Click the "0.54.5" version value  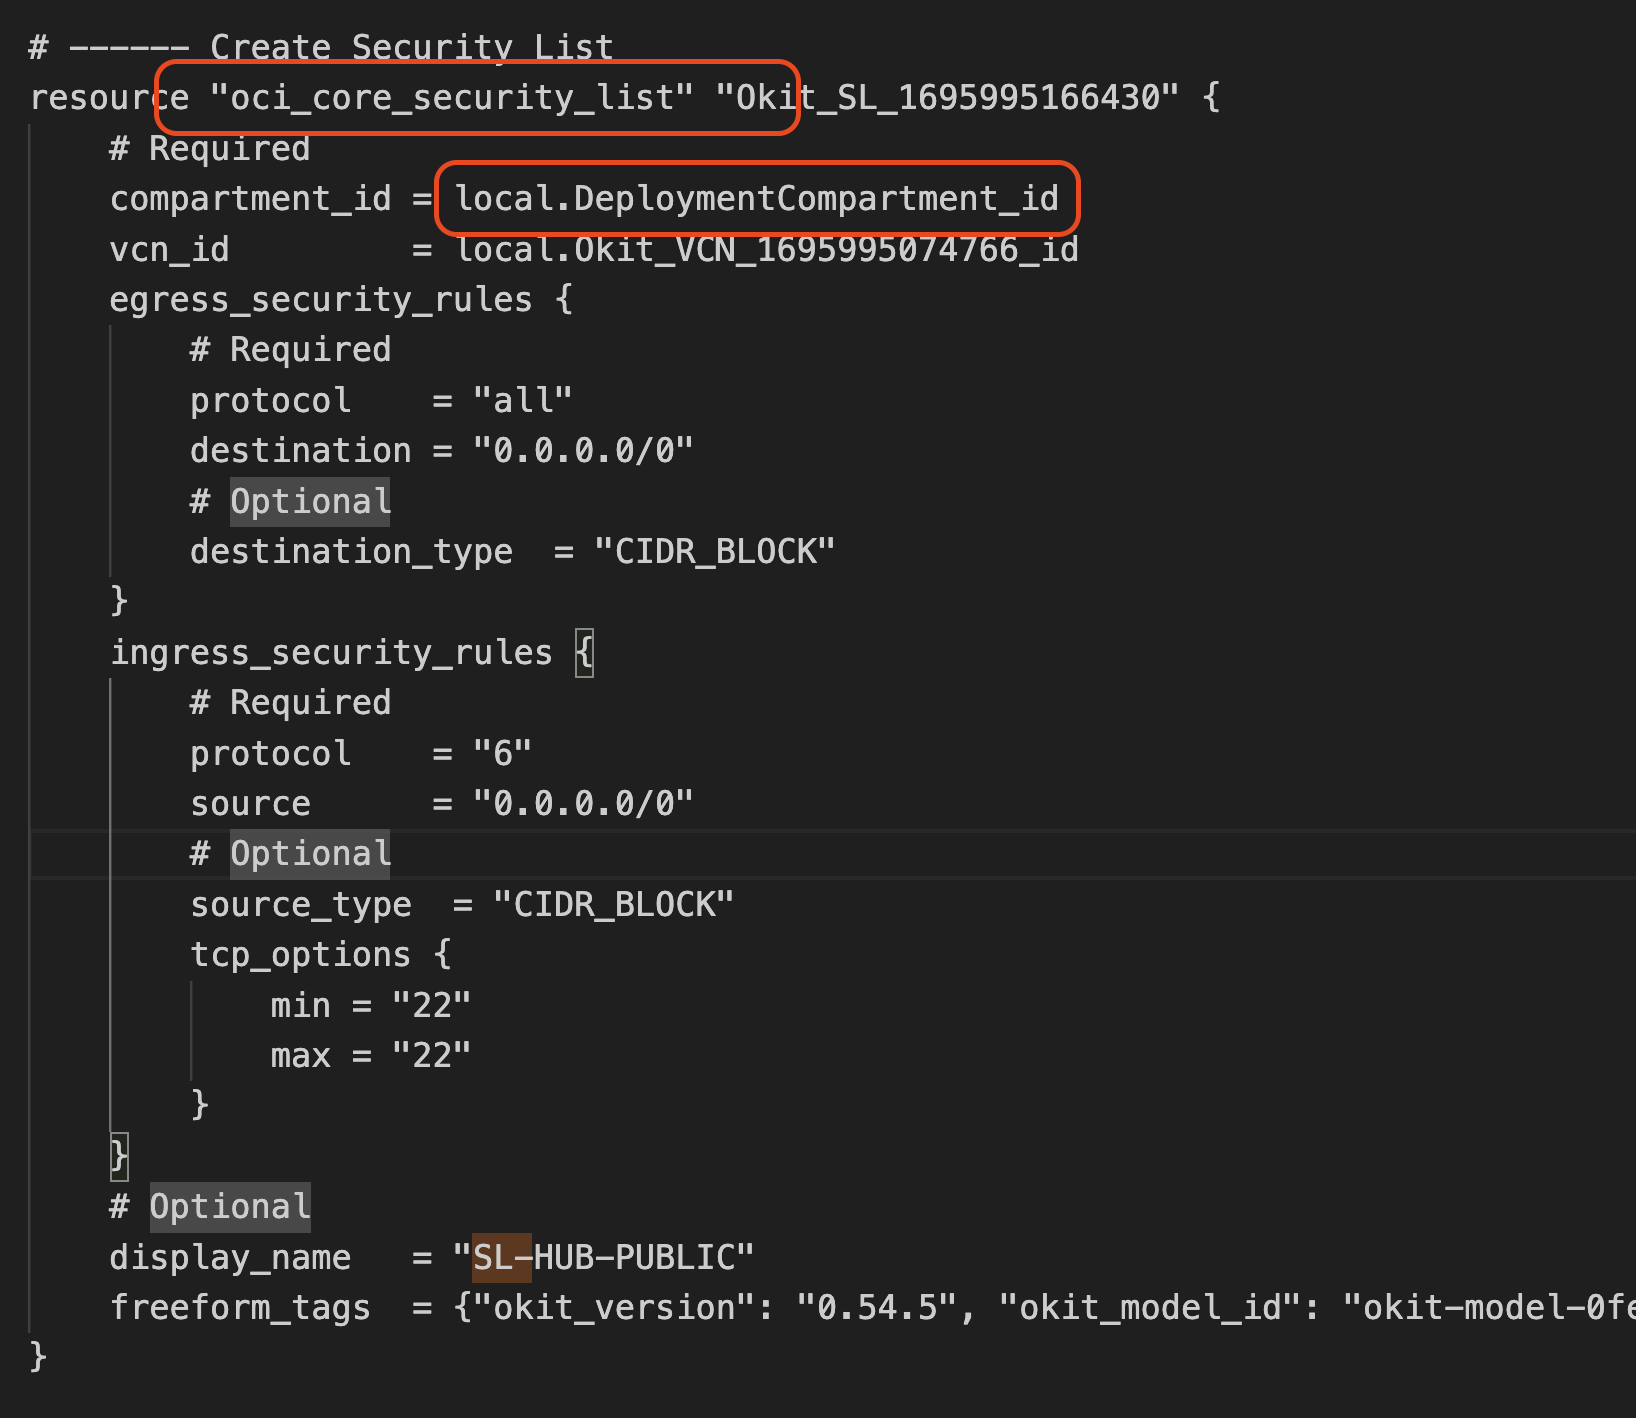877,1308
